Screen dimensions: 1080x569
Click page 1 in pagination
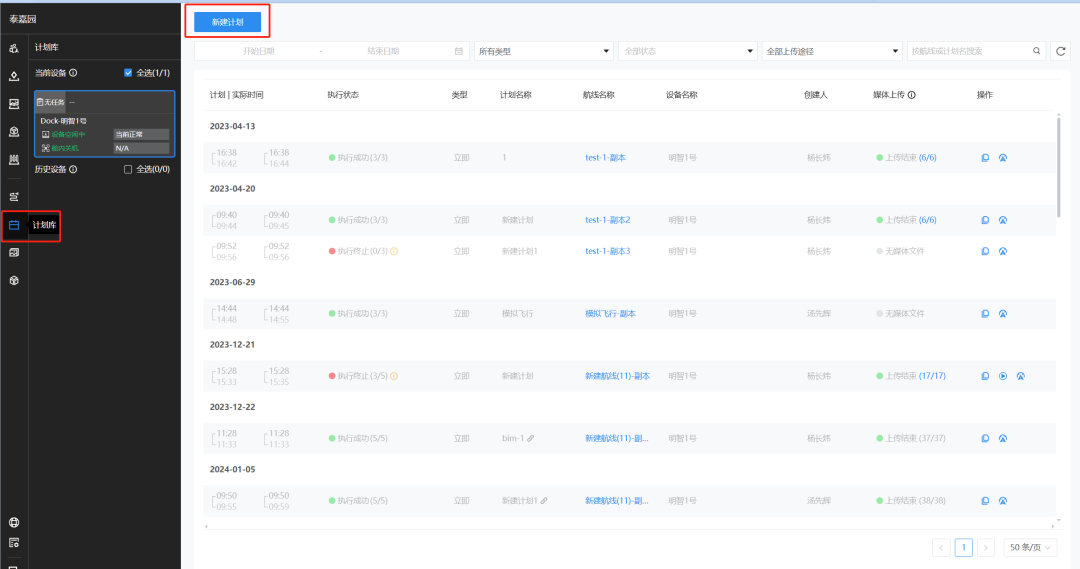(x=964, y=548)
